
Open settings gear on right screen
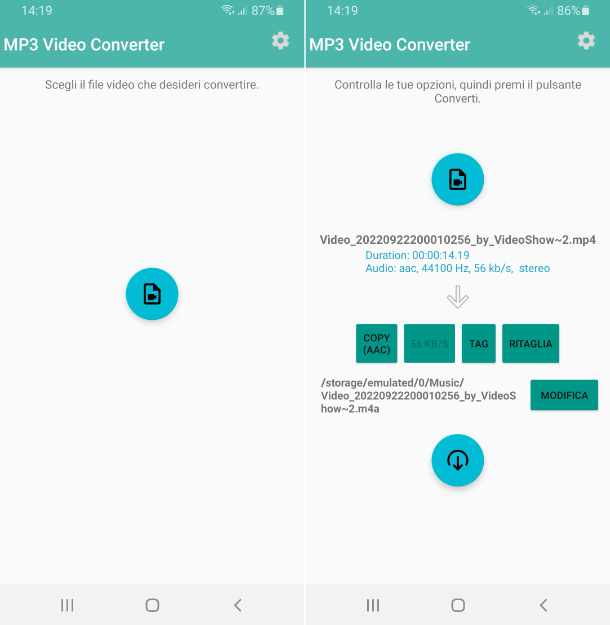tap(586, 41)
